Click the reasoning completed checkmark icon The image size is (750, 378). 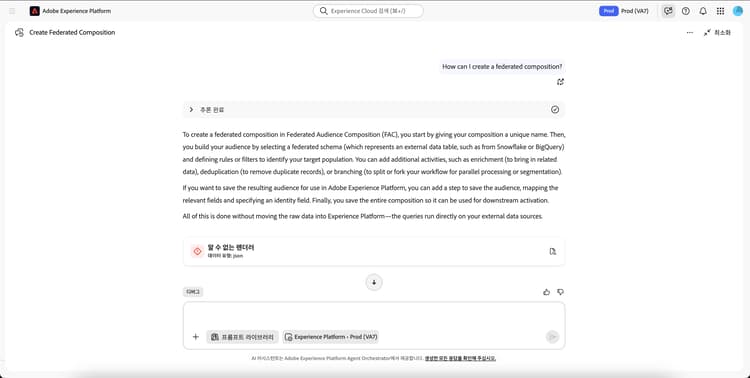point(555,110)
